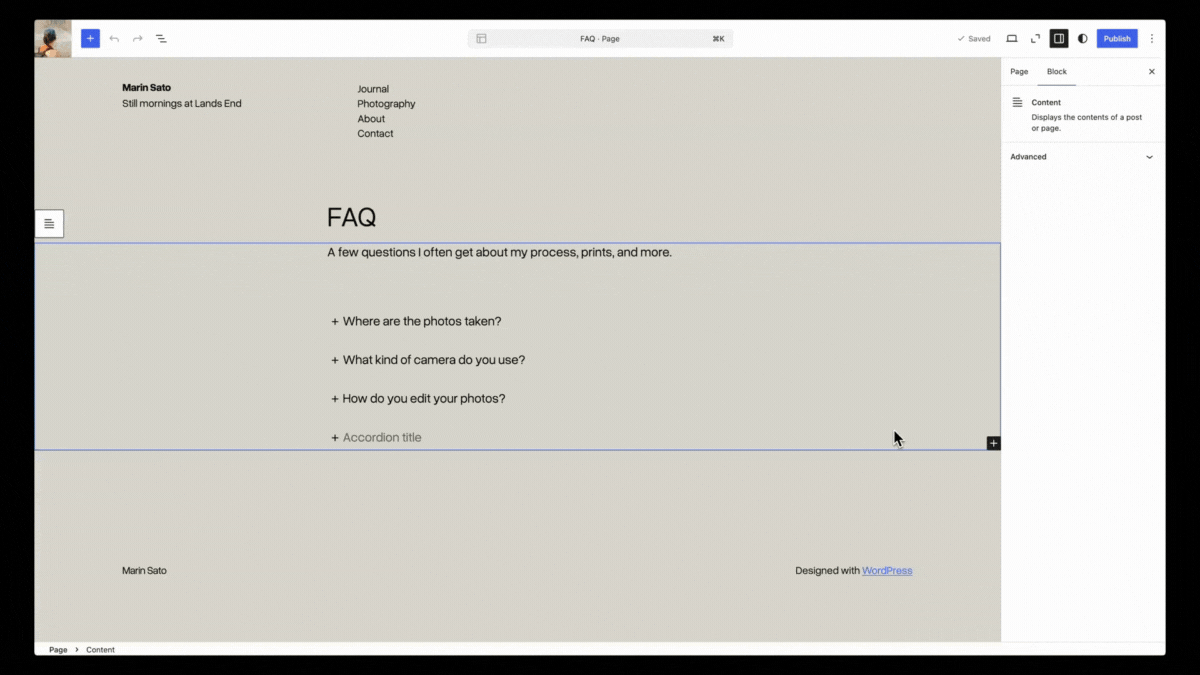Click the device preview laptop icon

(1011, 39)
